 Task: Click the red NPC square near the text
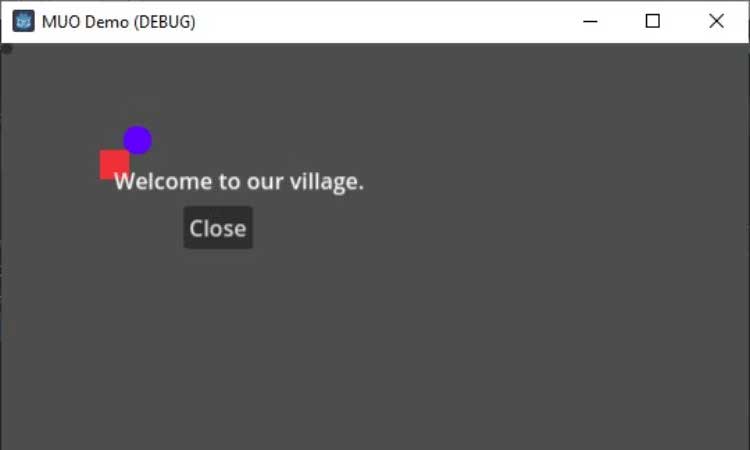[x=114, y=164]
